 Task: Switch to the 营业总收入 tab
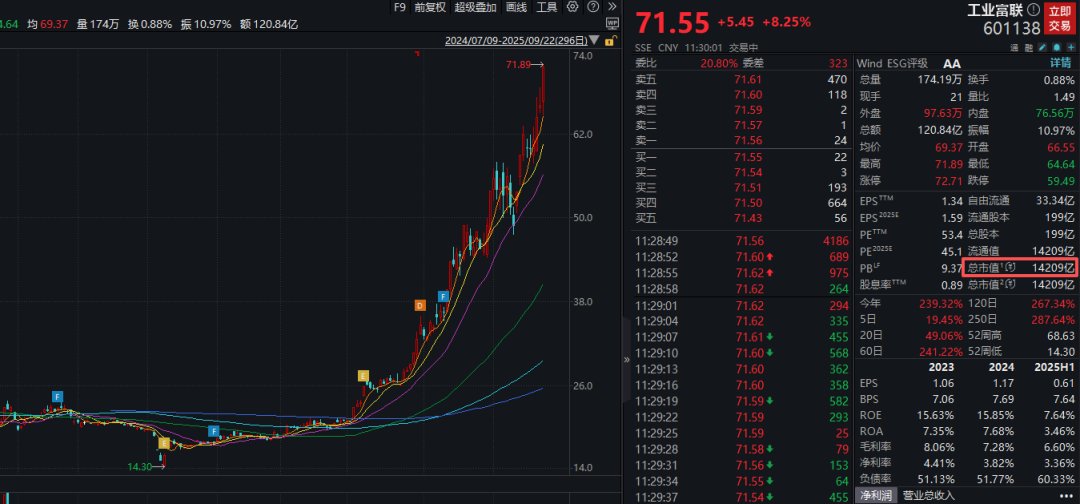click(929, 496)
